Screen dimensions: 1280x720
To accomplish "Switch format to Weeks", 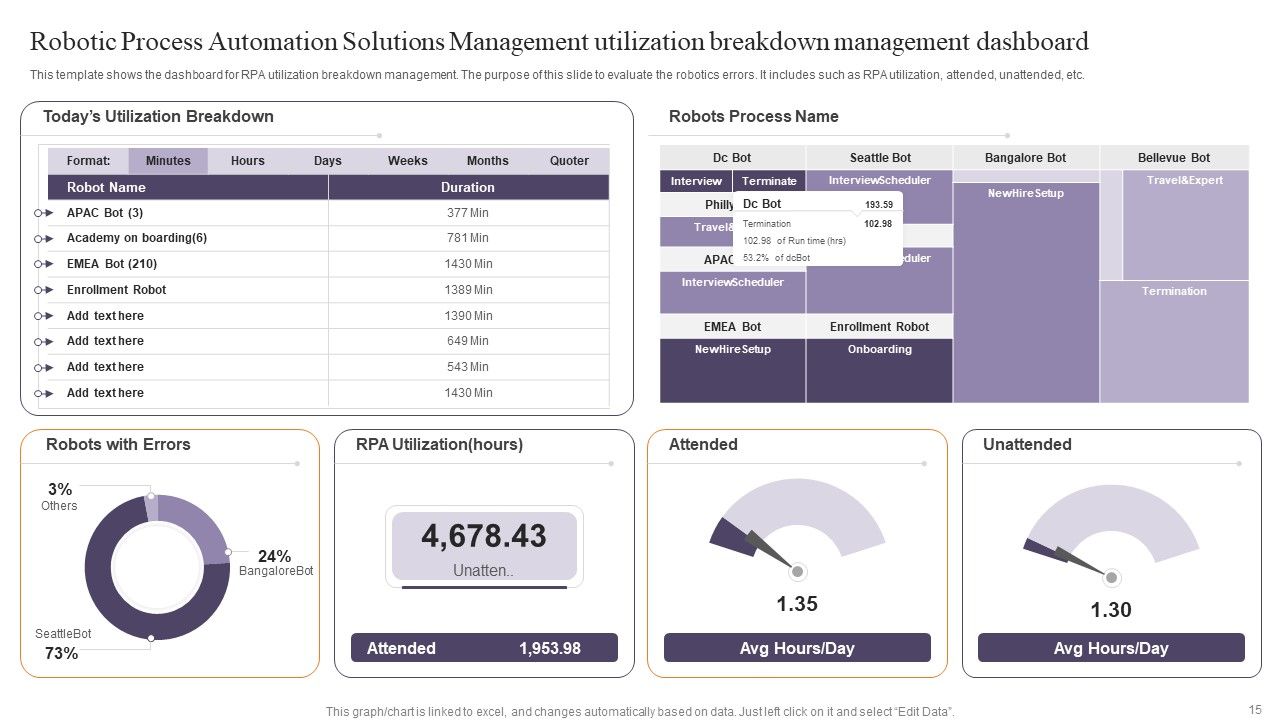I will pos(408,161).
